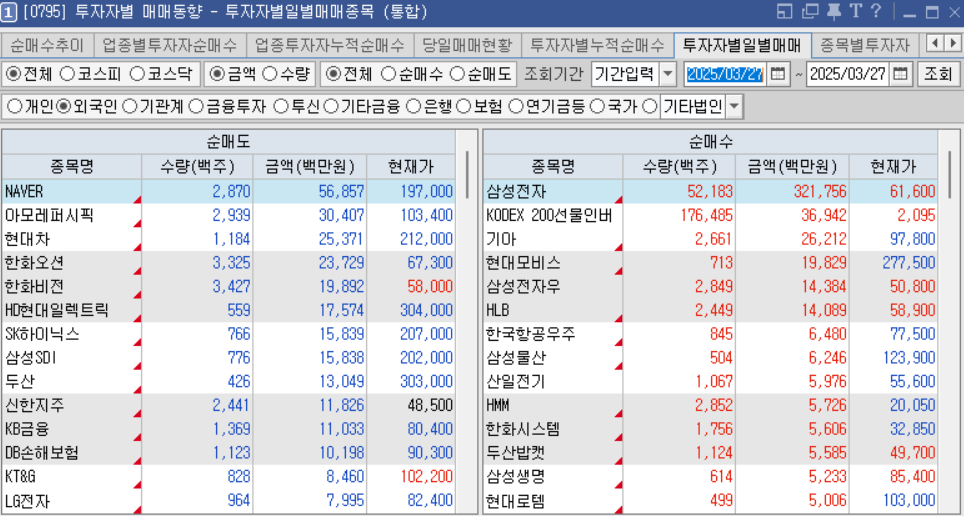Select the 신한지주 row

coord(228,406)
